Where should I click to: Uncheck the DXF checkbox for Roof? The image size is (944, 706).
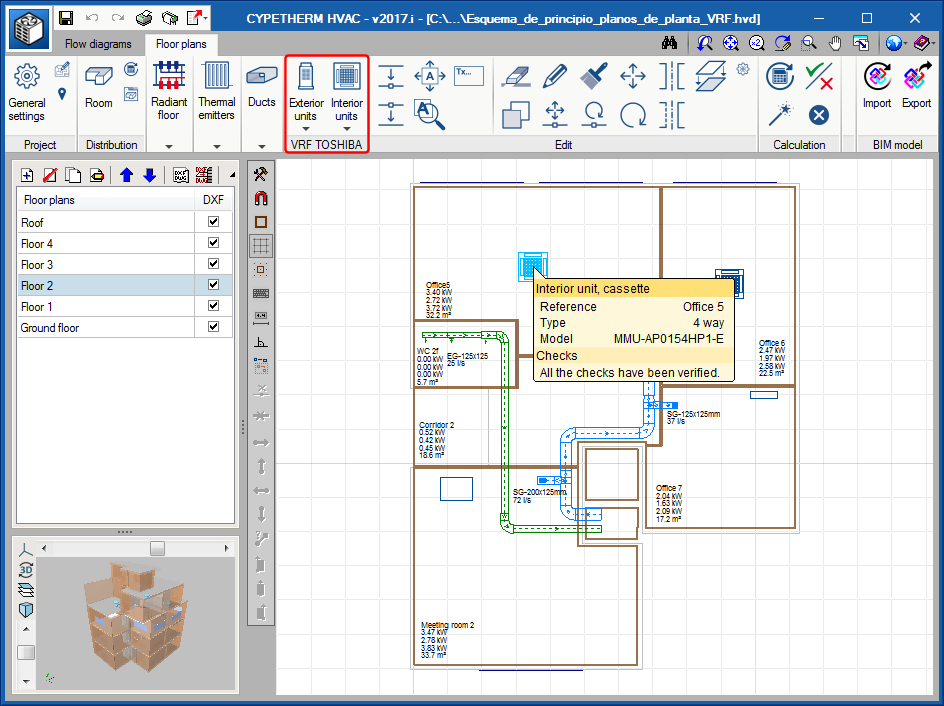[213, 223]
